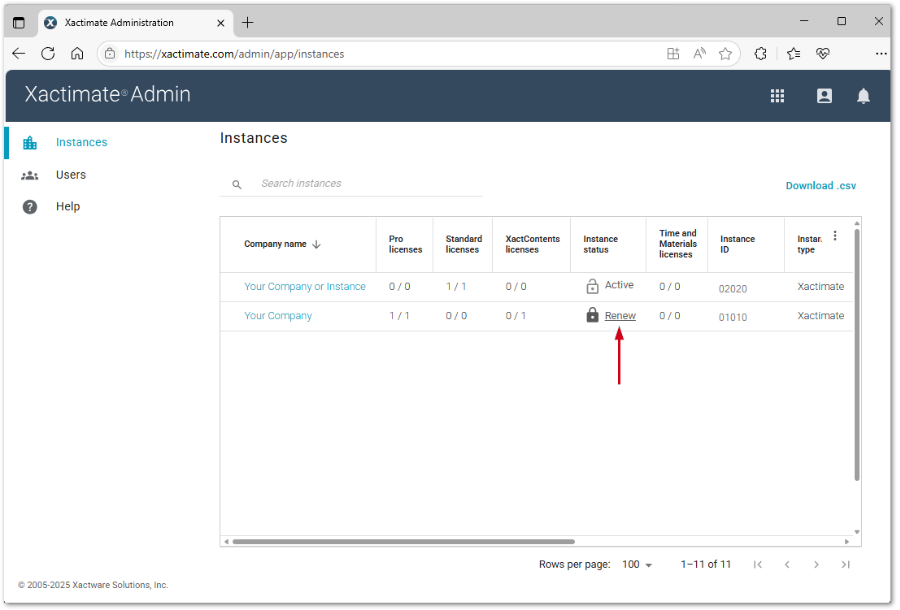
Task: Open the Your Company or Instance link
Action: tap(305, 286)
